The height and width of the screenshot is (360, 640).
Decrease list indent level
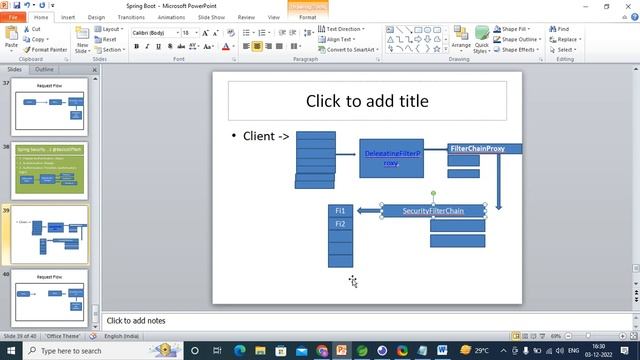pos(282,33)
